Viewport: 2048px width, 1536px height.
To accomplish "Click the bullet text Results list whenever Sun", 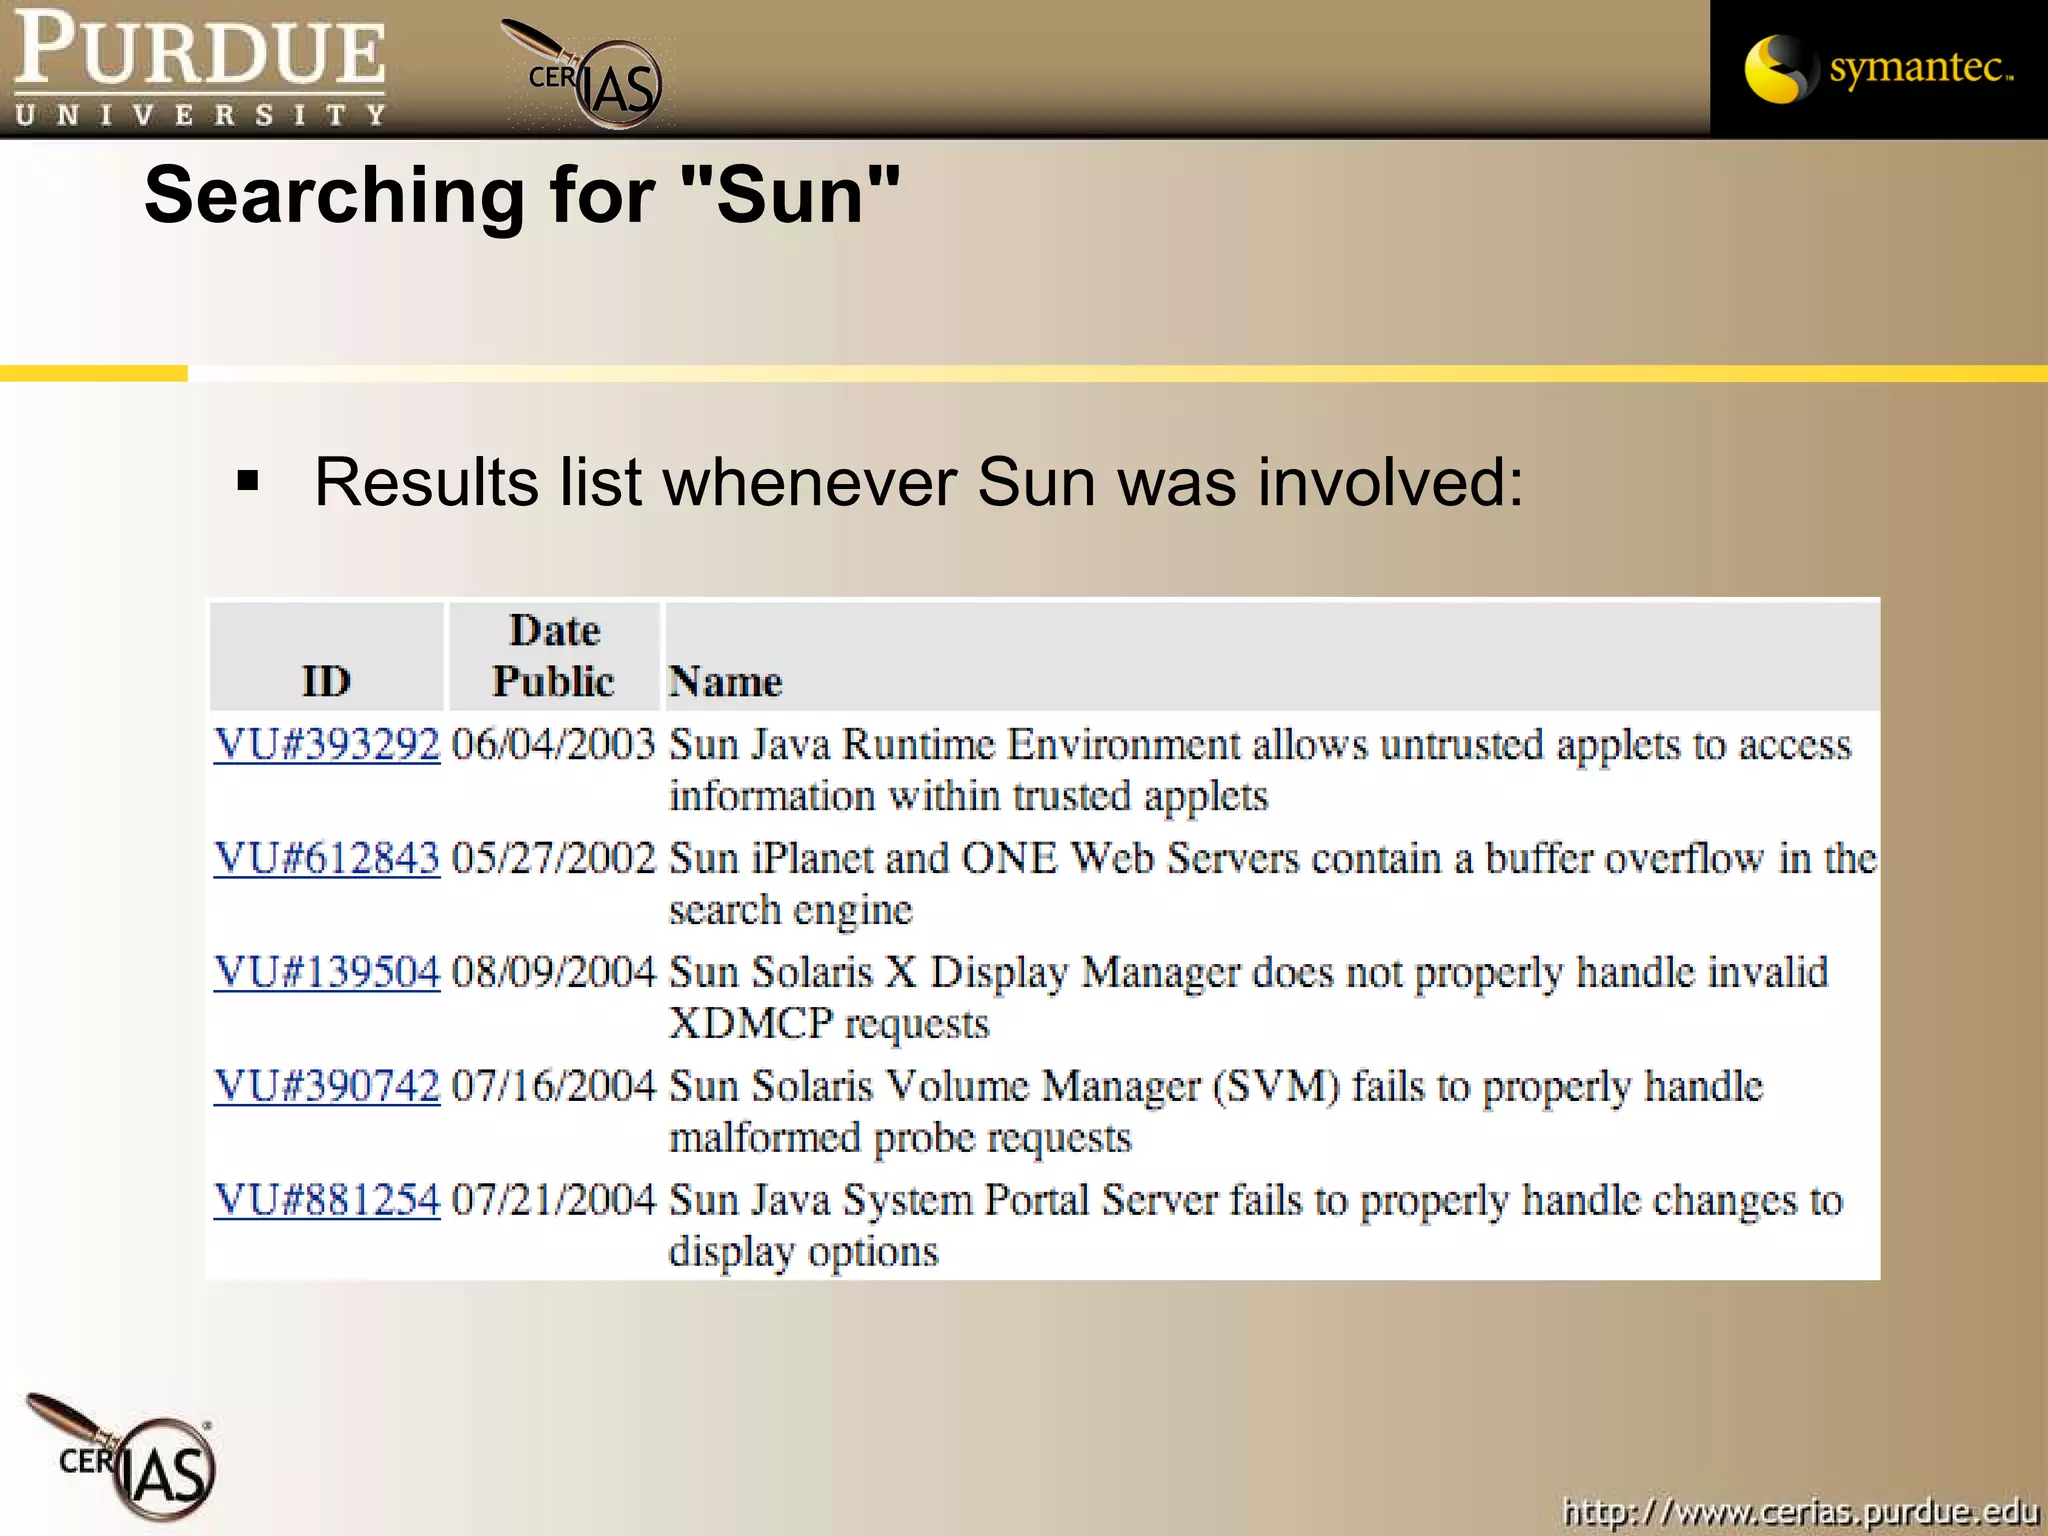I will tap(919, 483).
